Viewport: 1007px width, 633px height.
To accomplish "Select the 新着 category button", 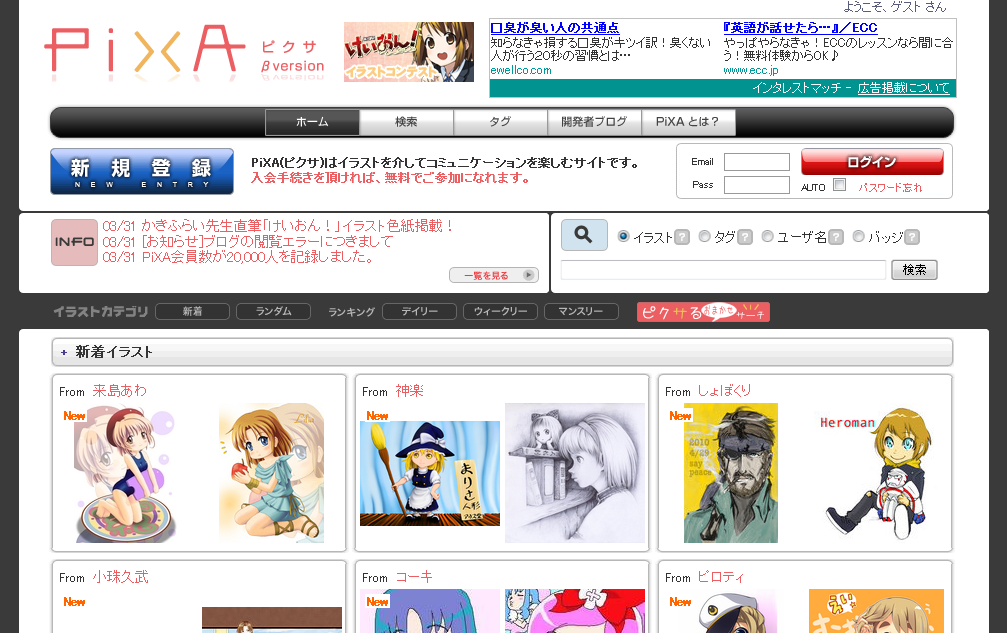I will point(193,311).
